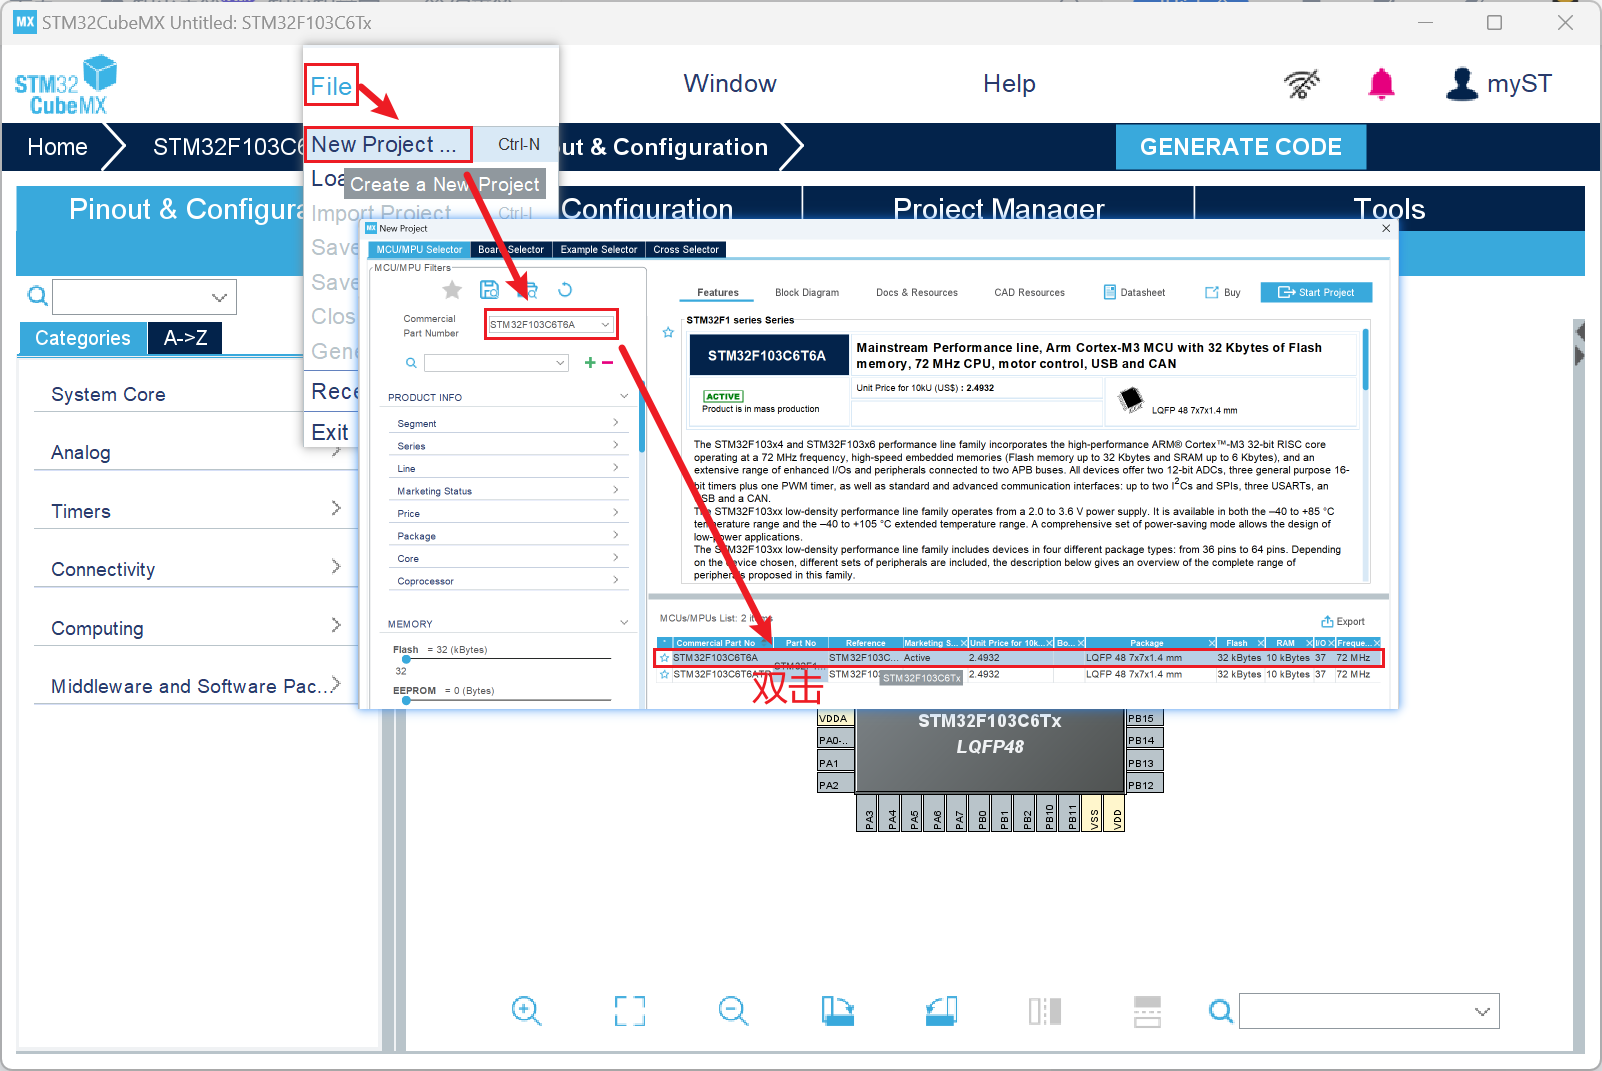Click the pink minus remove filter icon
Screen dimensions: 1602x1071
coord(607,363)
